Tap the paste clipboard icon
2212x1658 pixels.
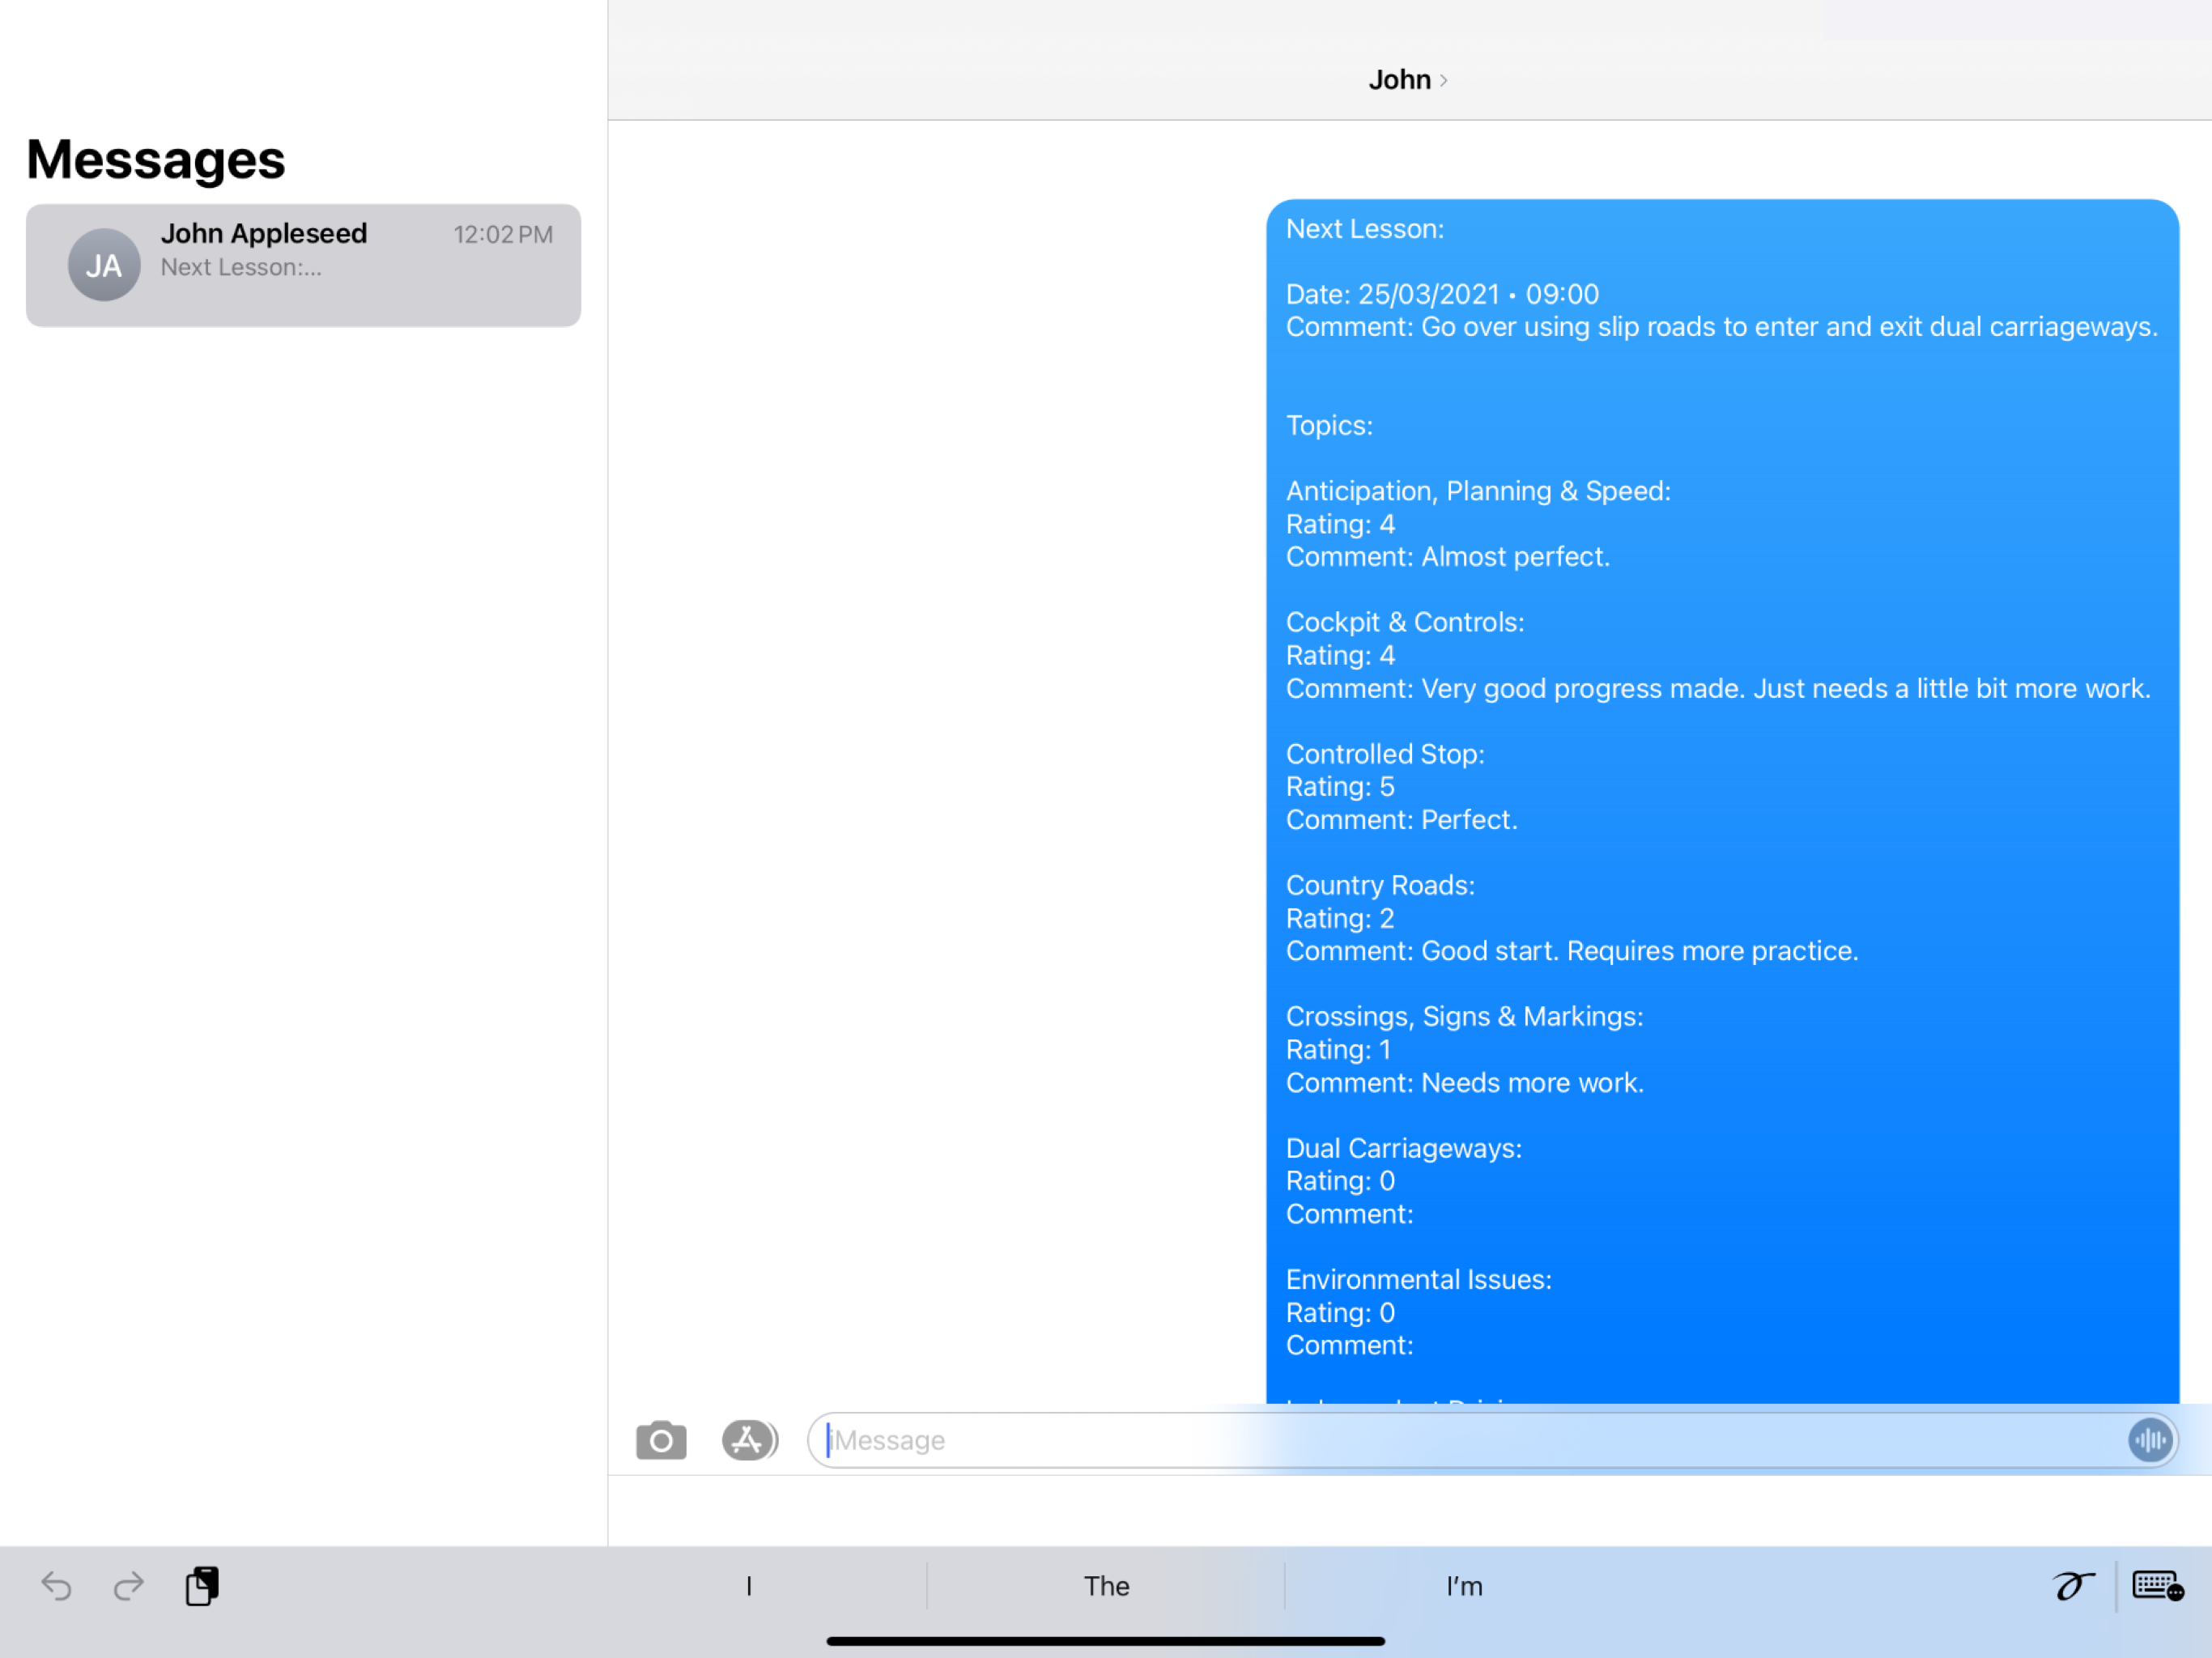[202, 1586]
